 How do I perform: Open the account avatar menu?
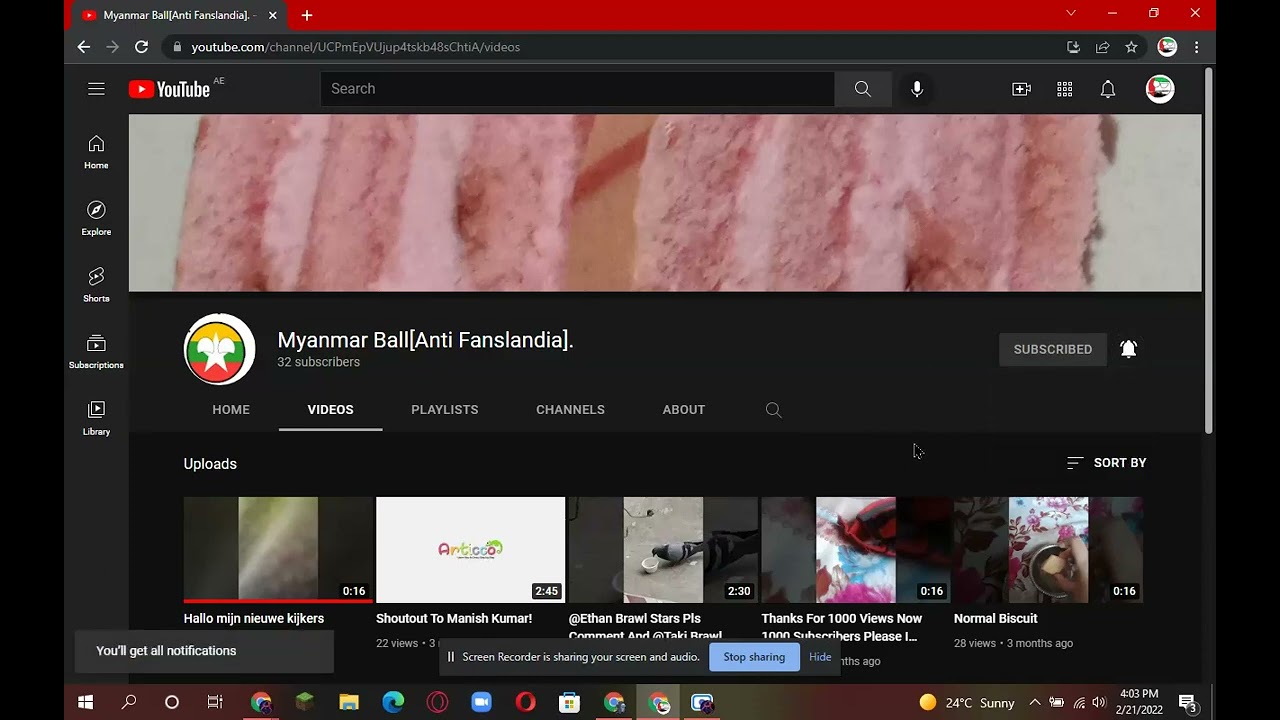[x=1160, y=89]
